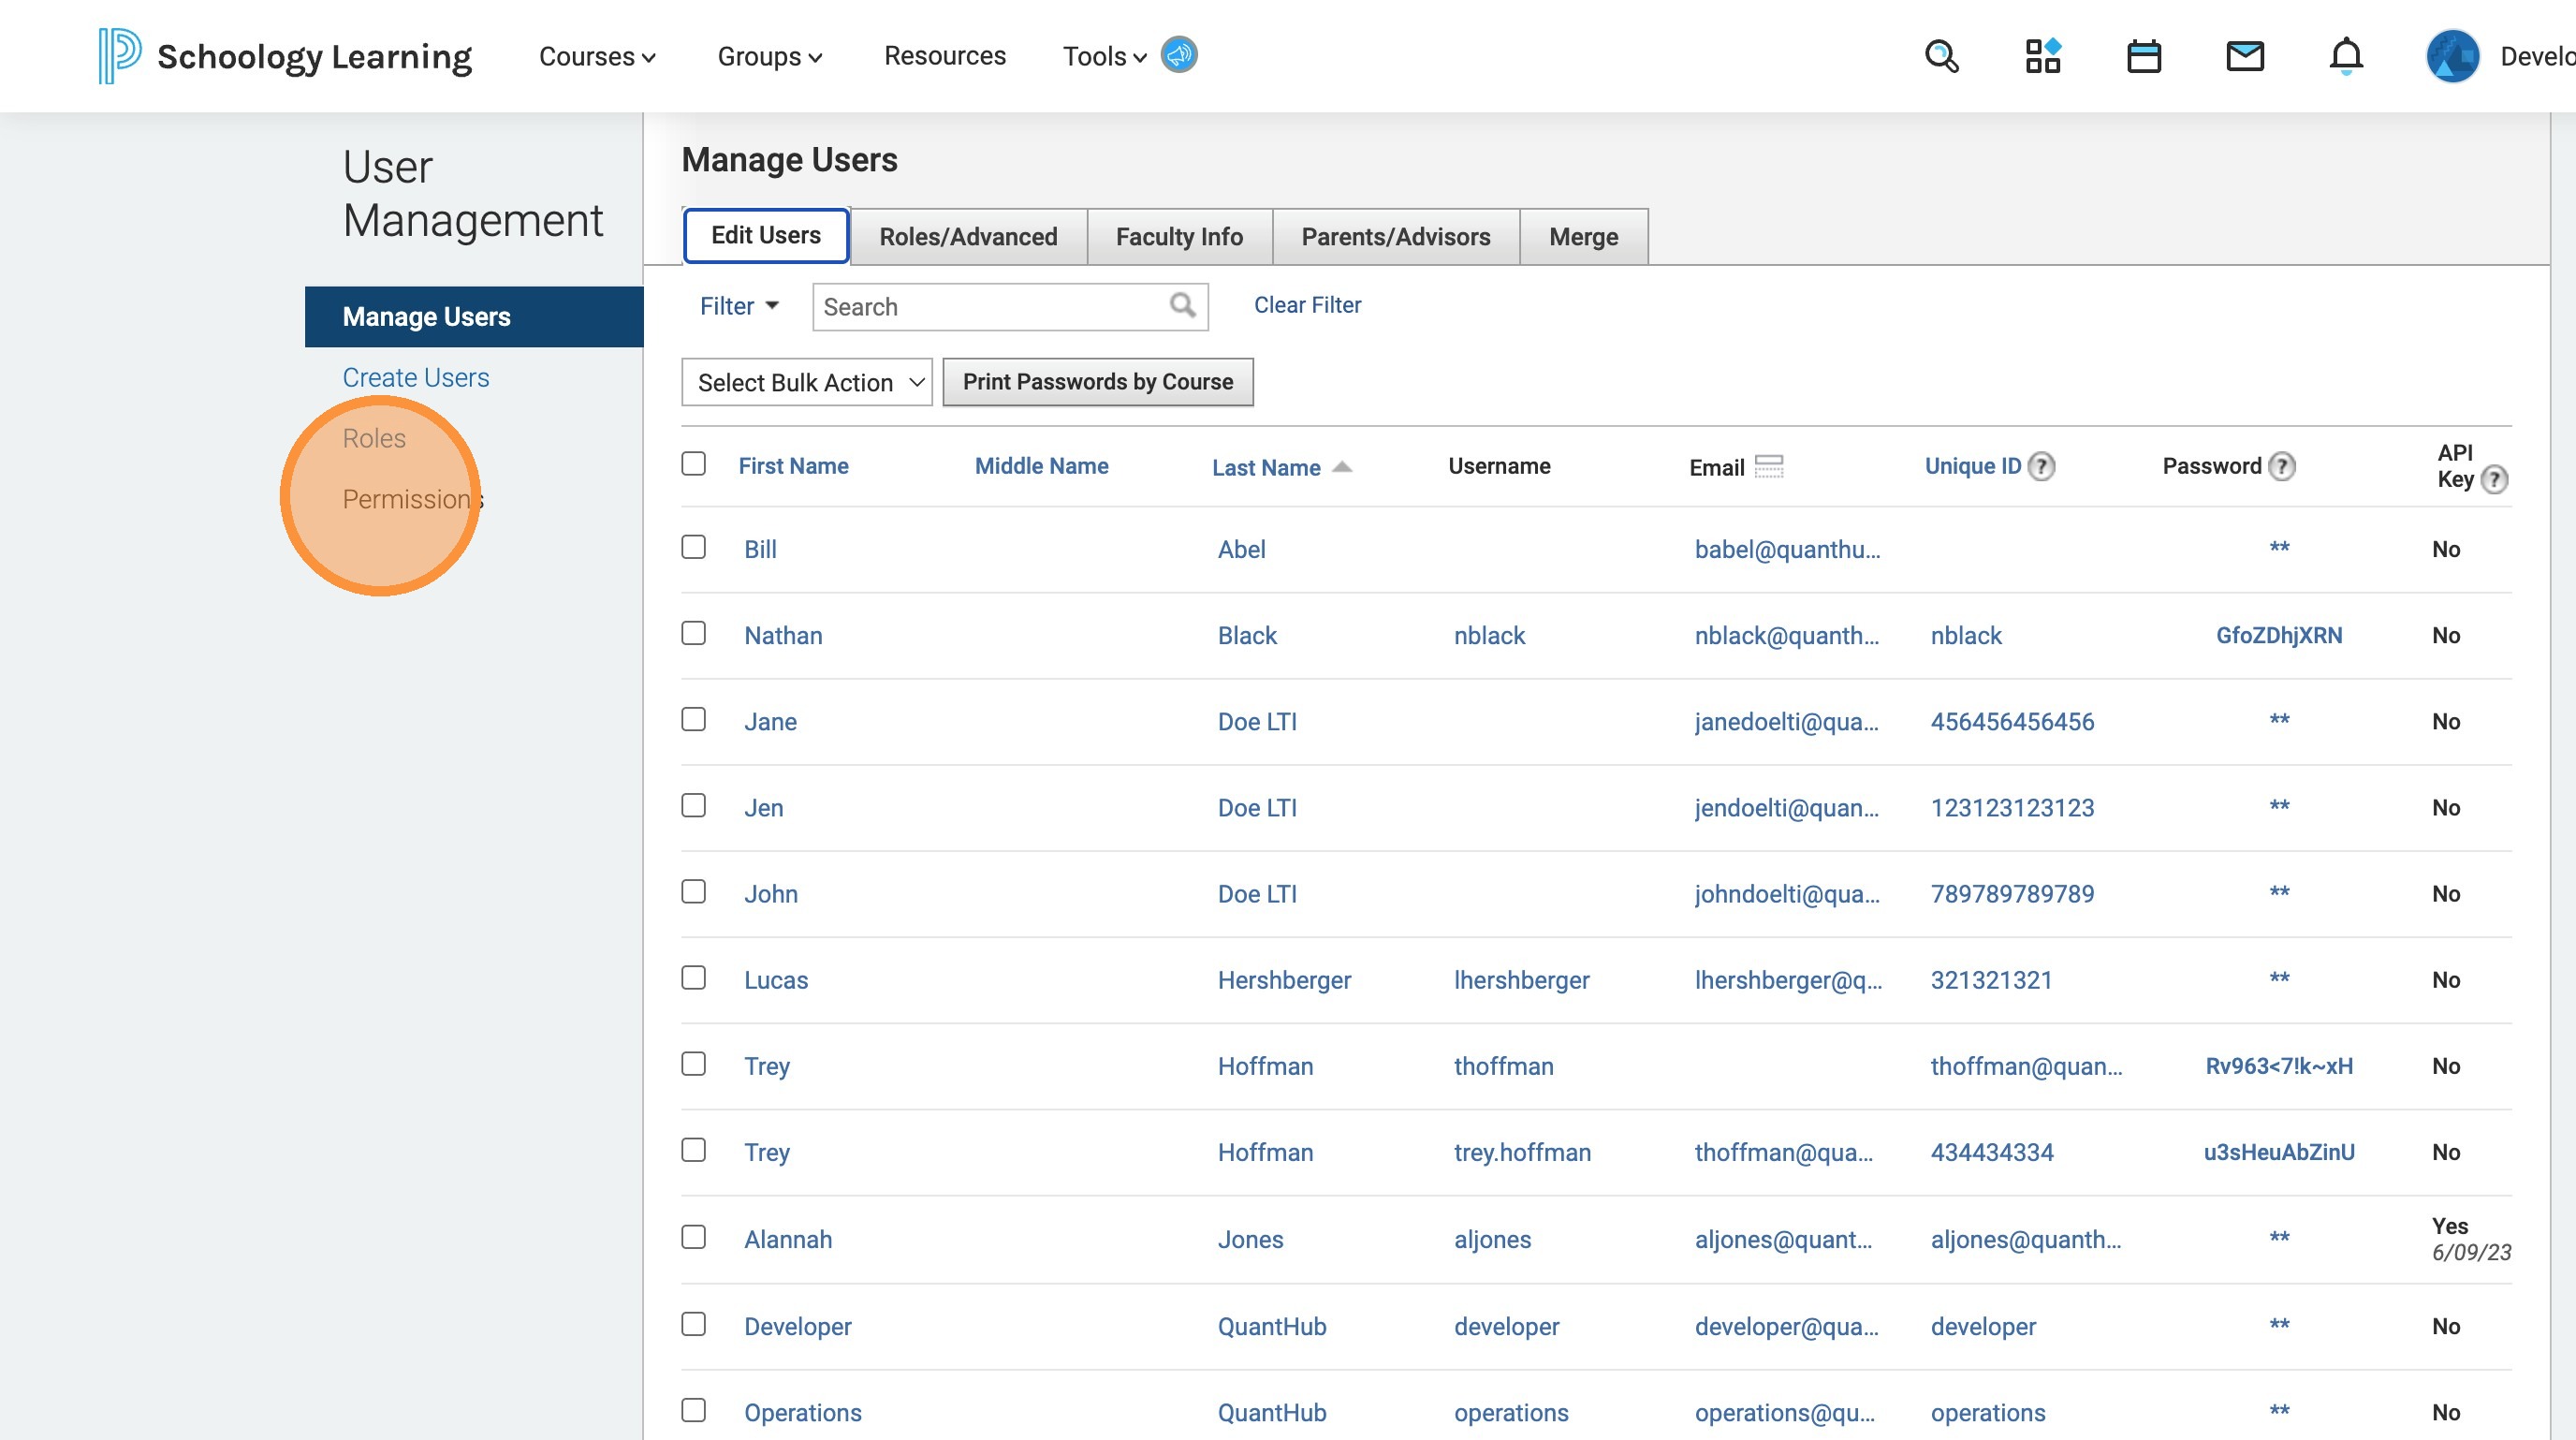Select the checkbox next to Alannah Jones
The width and height of the screenshot is (2576, 1440).
point(693,1238)
